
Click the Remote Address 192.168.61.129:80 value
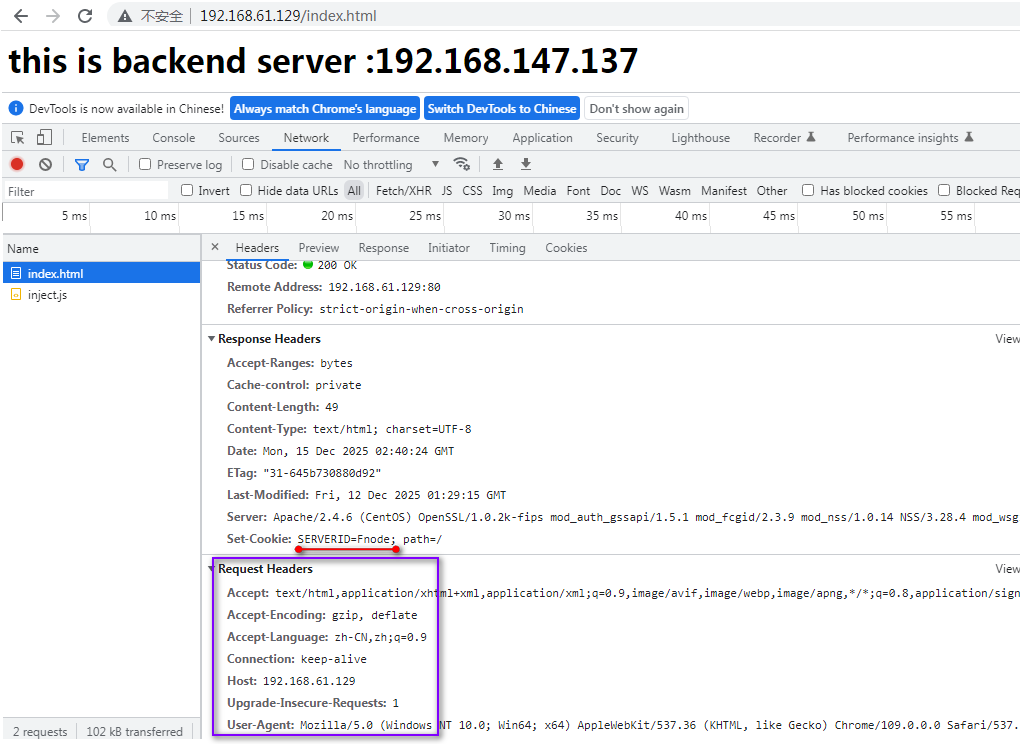[384, 287]
